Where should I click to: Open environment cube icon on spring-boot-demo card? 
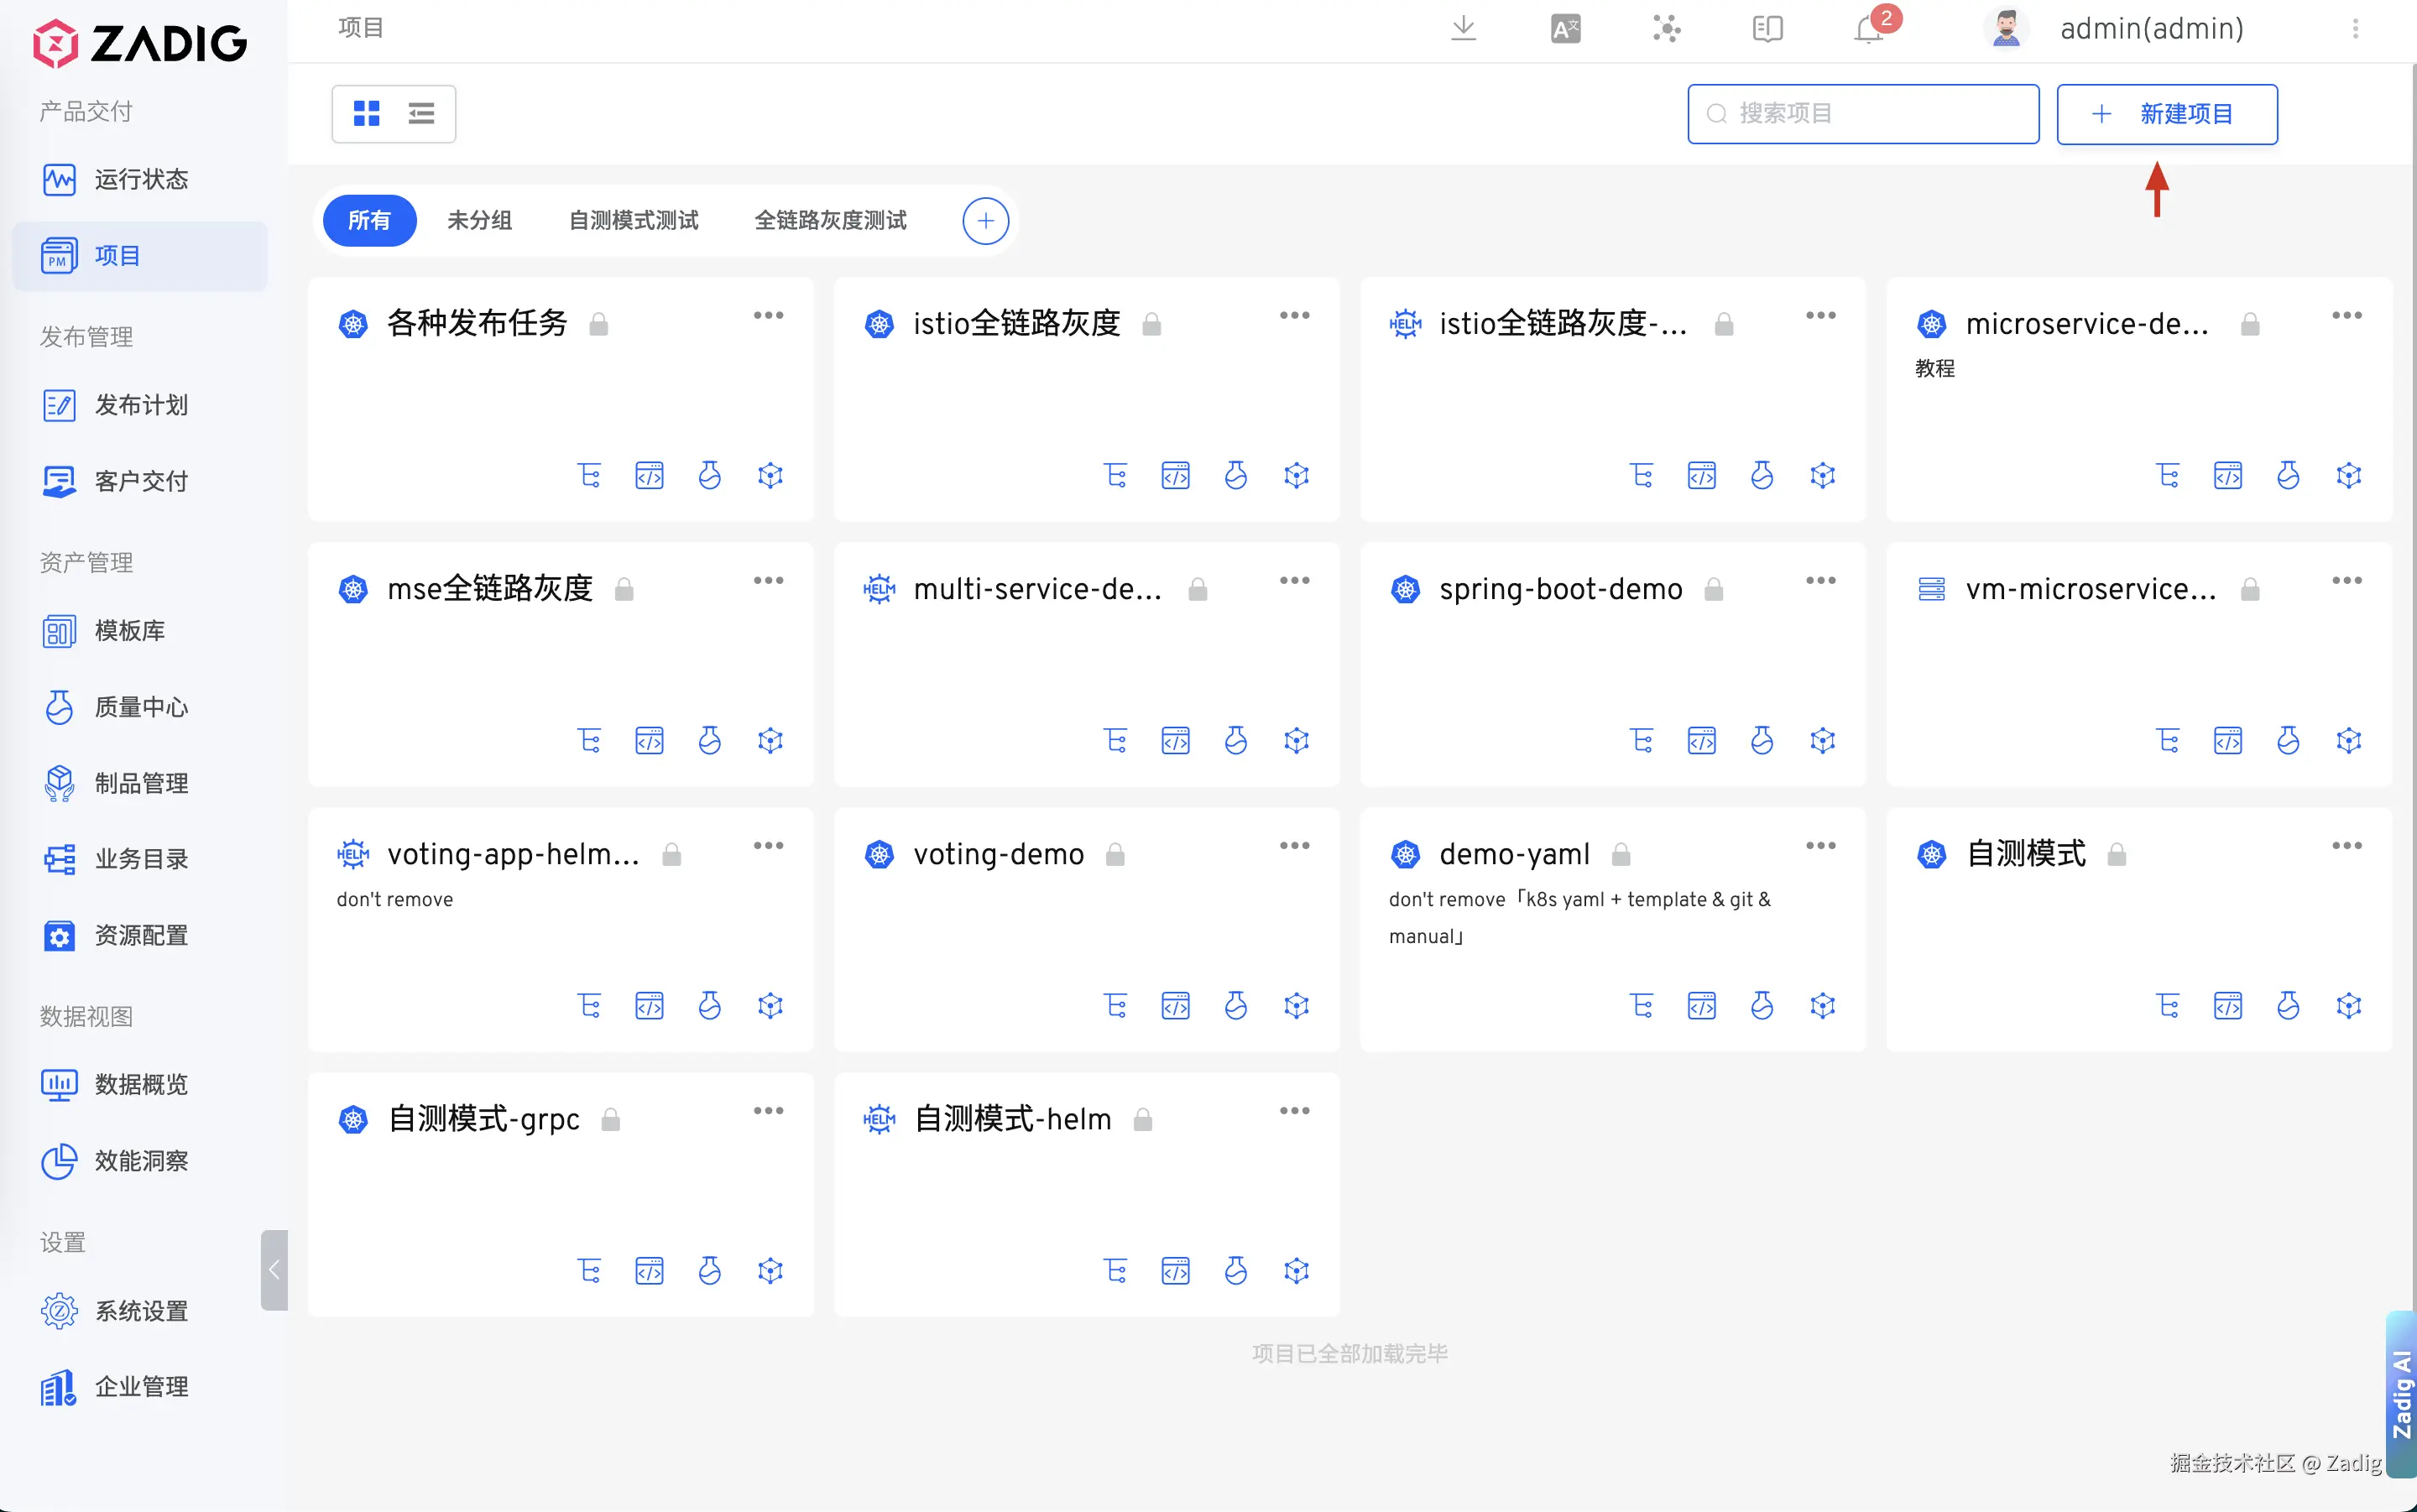point(1822,740)
